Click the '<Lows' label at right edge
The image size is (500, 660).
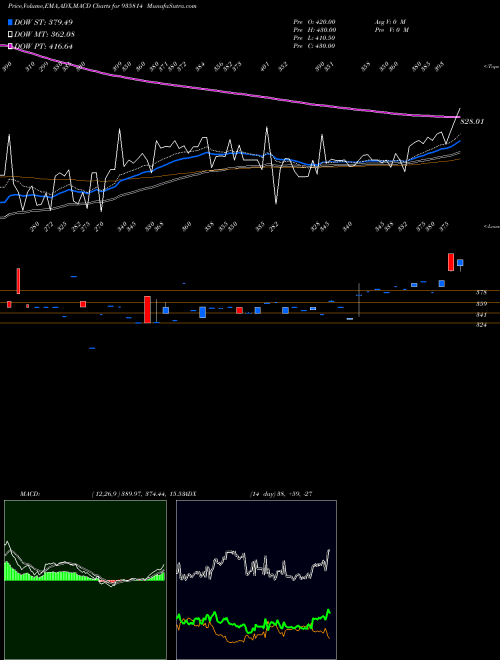(x=491, y=226)
